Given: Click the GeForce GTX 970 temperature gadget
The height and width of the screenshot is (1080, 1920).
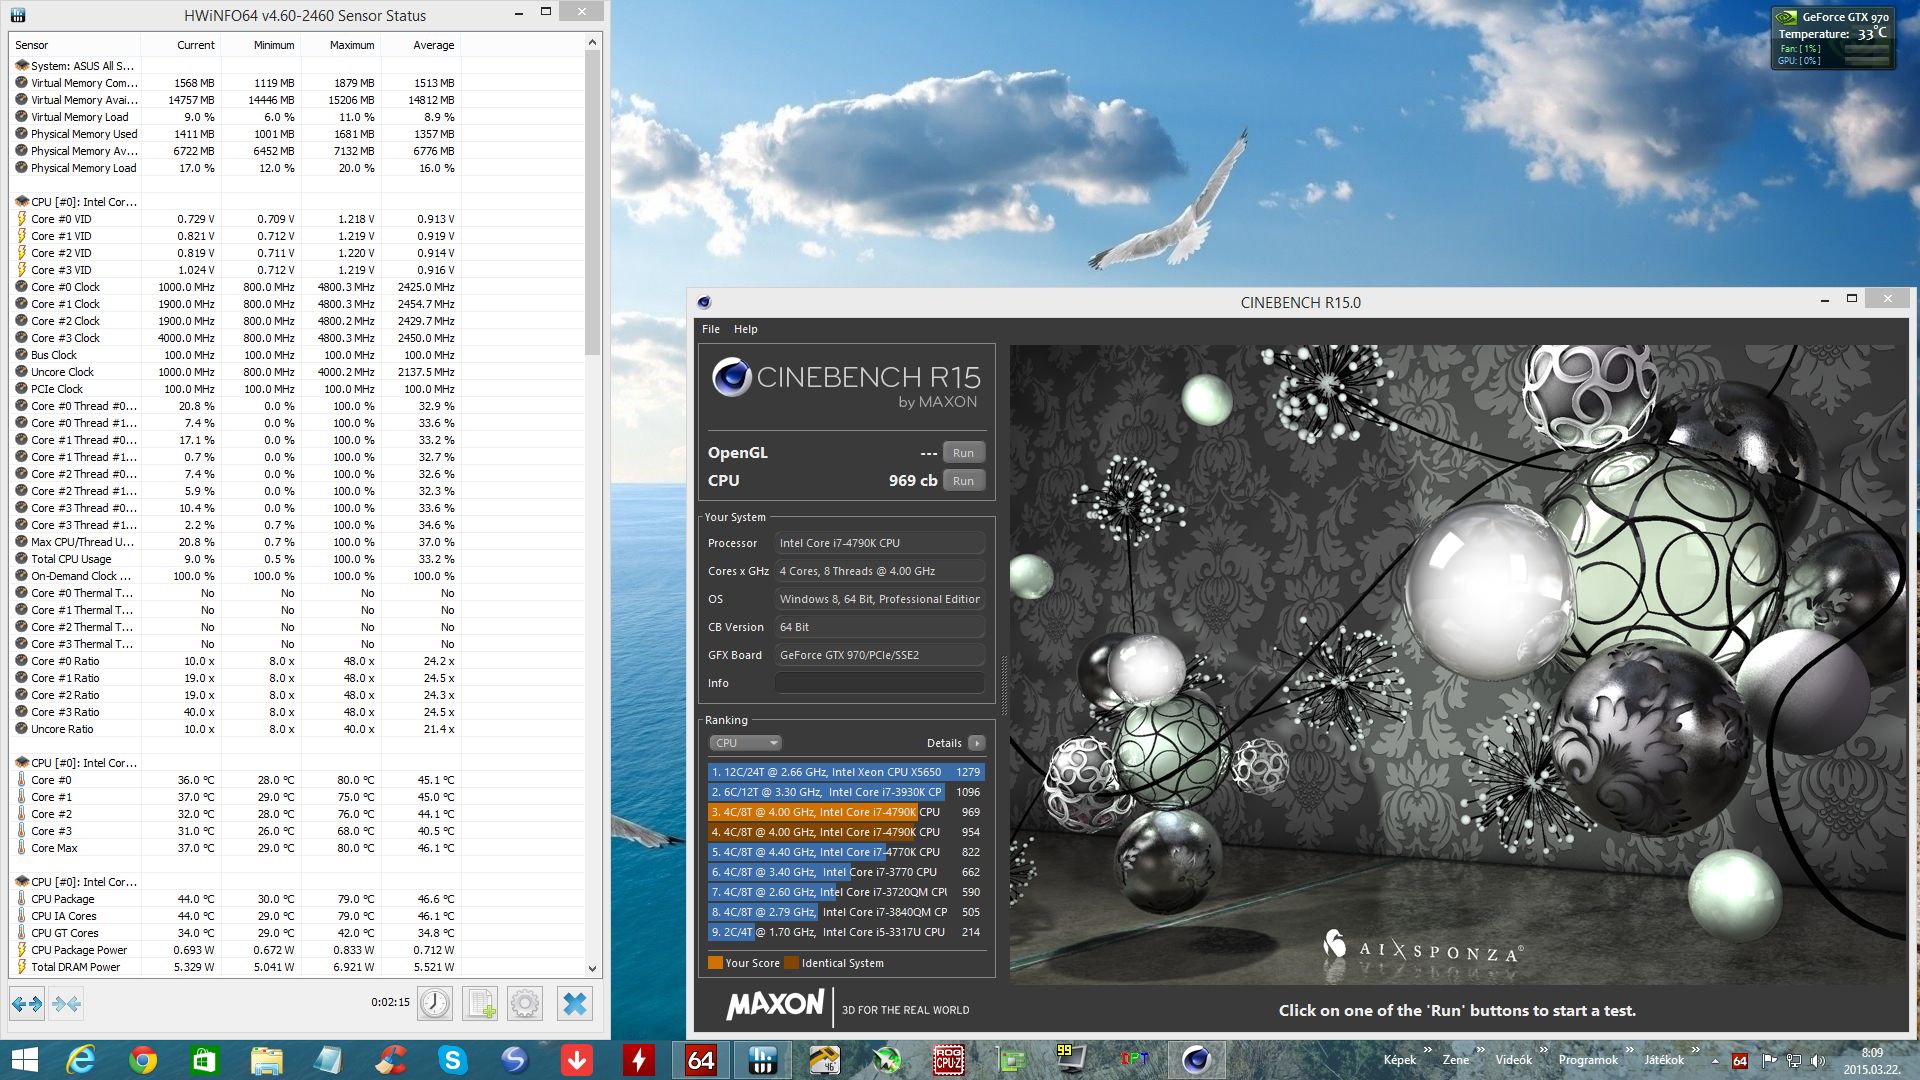Looking at the screenshot, I should click(x=1833, y=39).
